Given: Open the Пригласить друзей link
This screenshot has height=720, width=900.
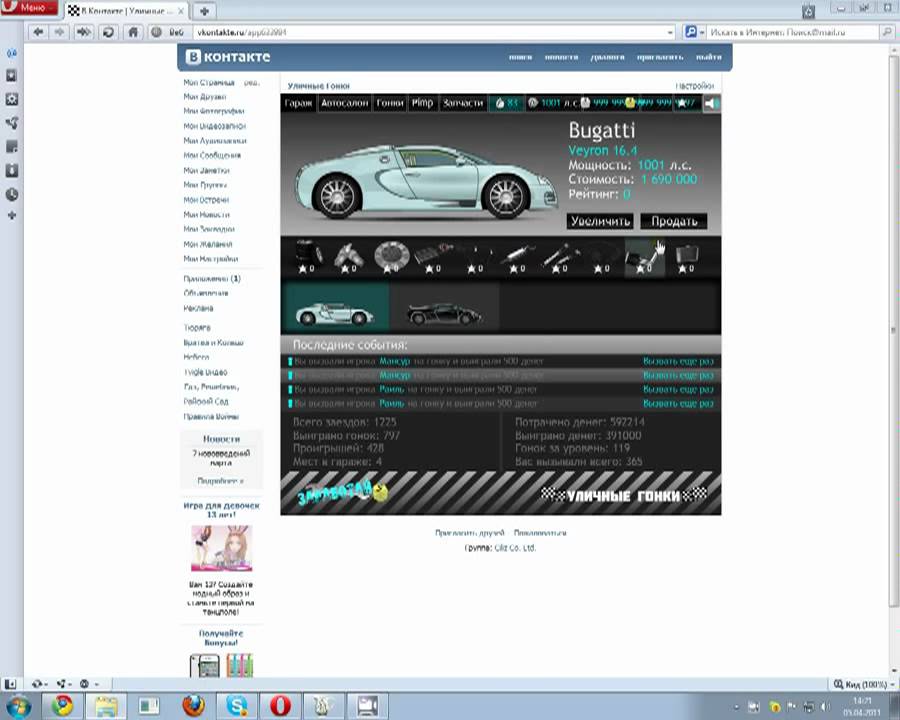Looking at the screenshot, I should [470, 533].
